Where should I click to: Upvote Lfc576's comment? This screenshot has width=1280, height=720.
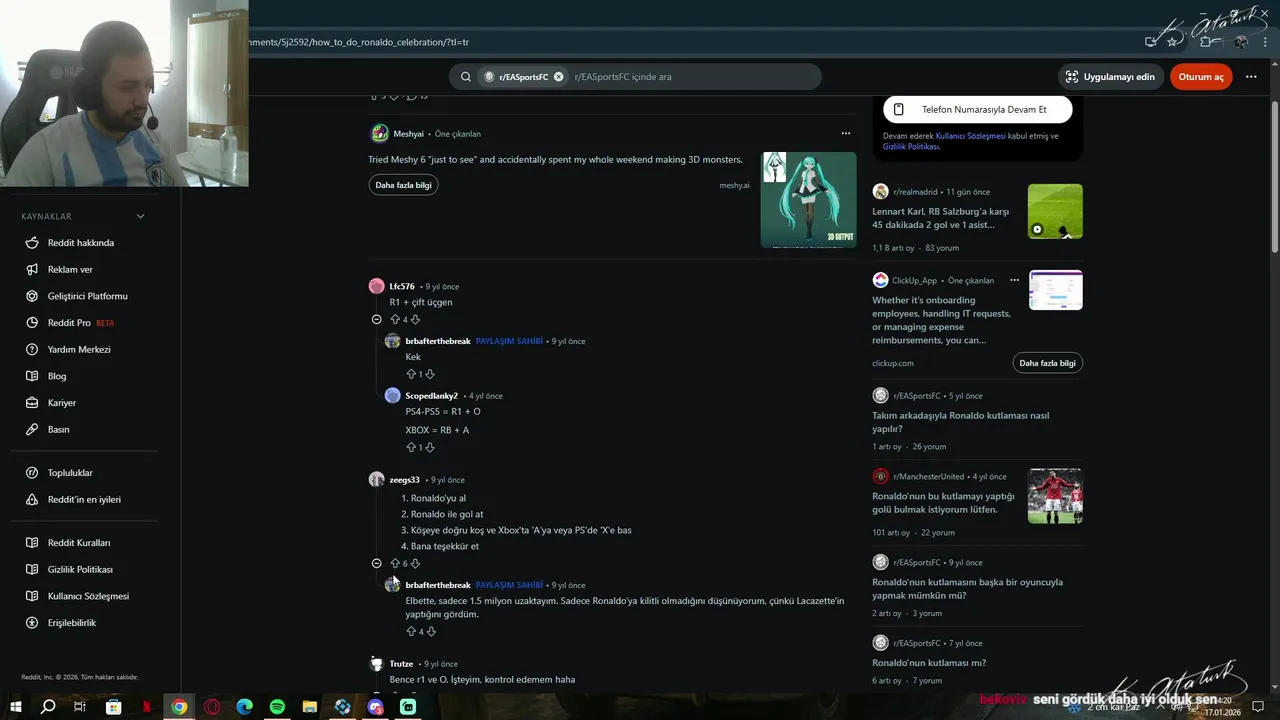tap(395, 319)
